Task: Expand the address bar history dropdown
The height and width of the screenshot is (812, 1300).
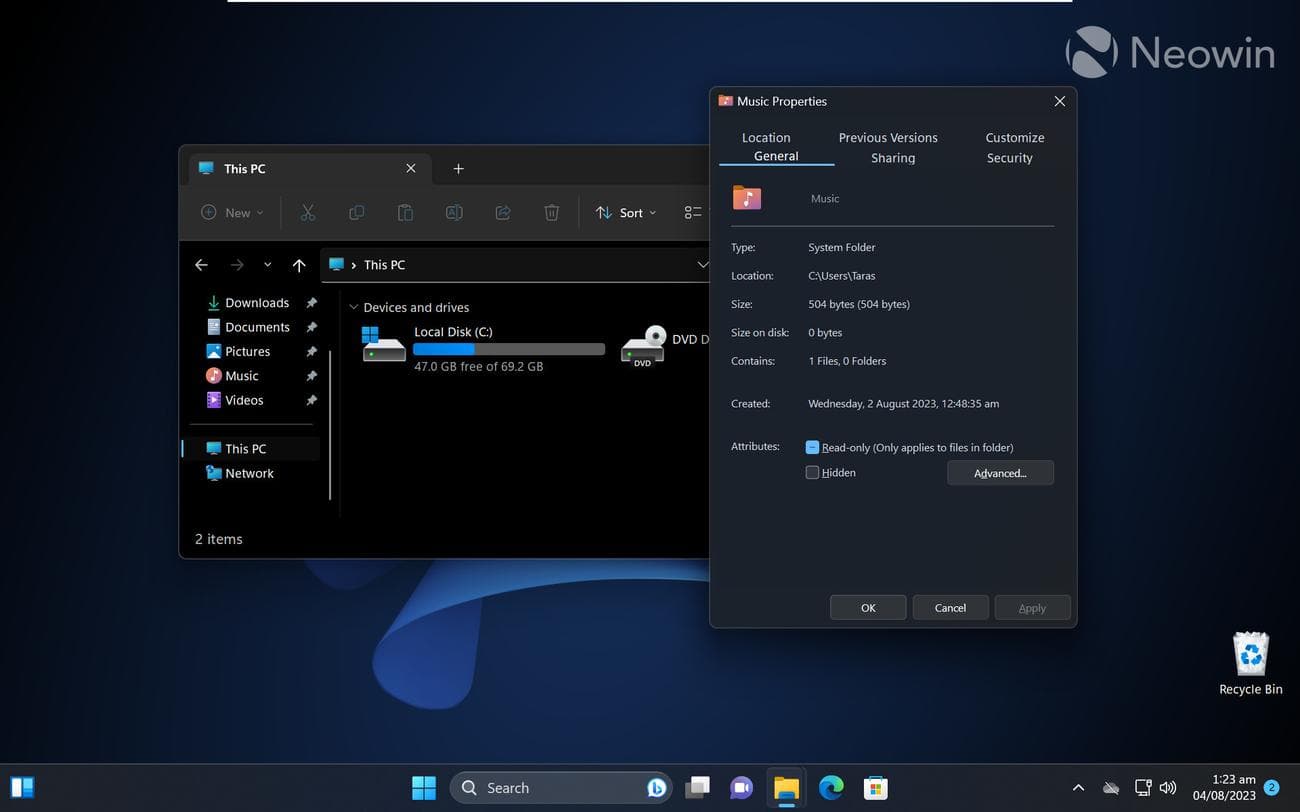Action: point(702,265)
